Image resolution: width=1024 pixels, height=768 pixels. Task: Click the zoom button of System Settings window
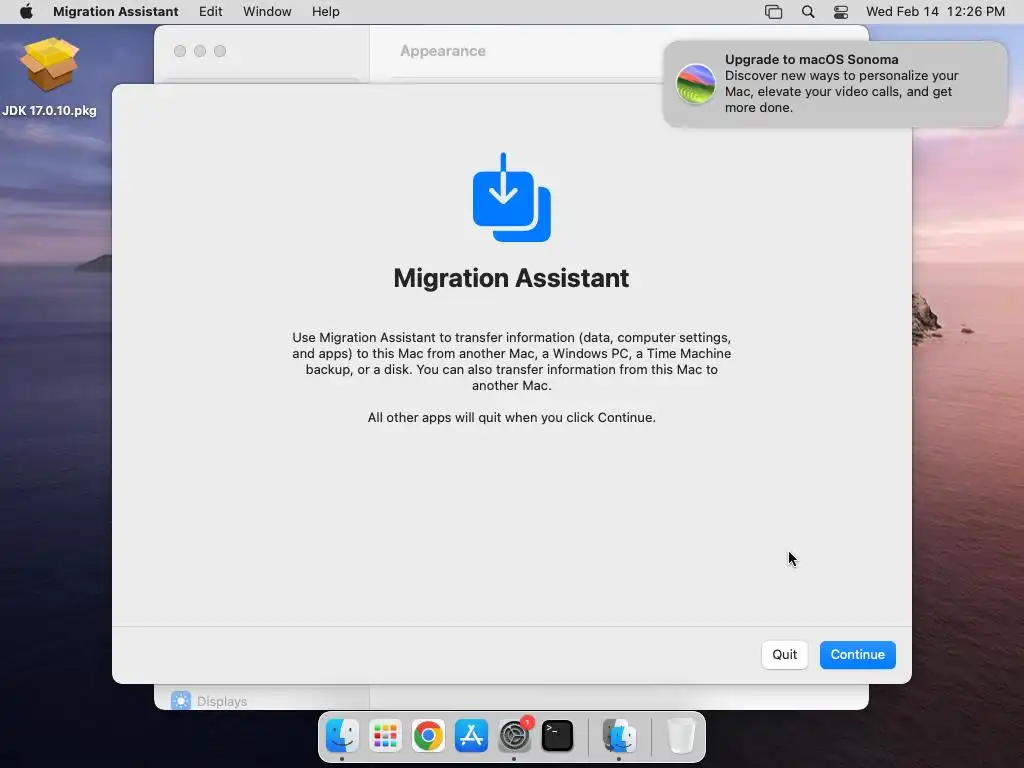(220, 51)
